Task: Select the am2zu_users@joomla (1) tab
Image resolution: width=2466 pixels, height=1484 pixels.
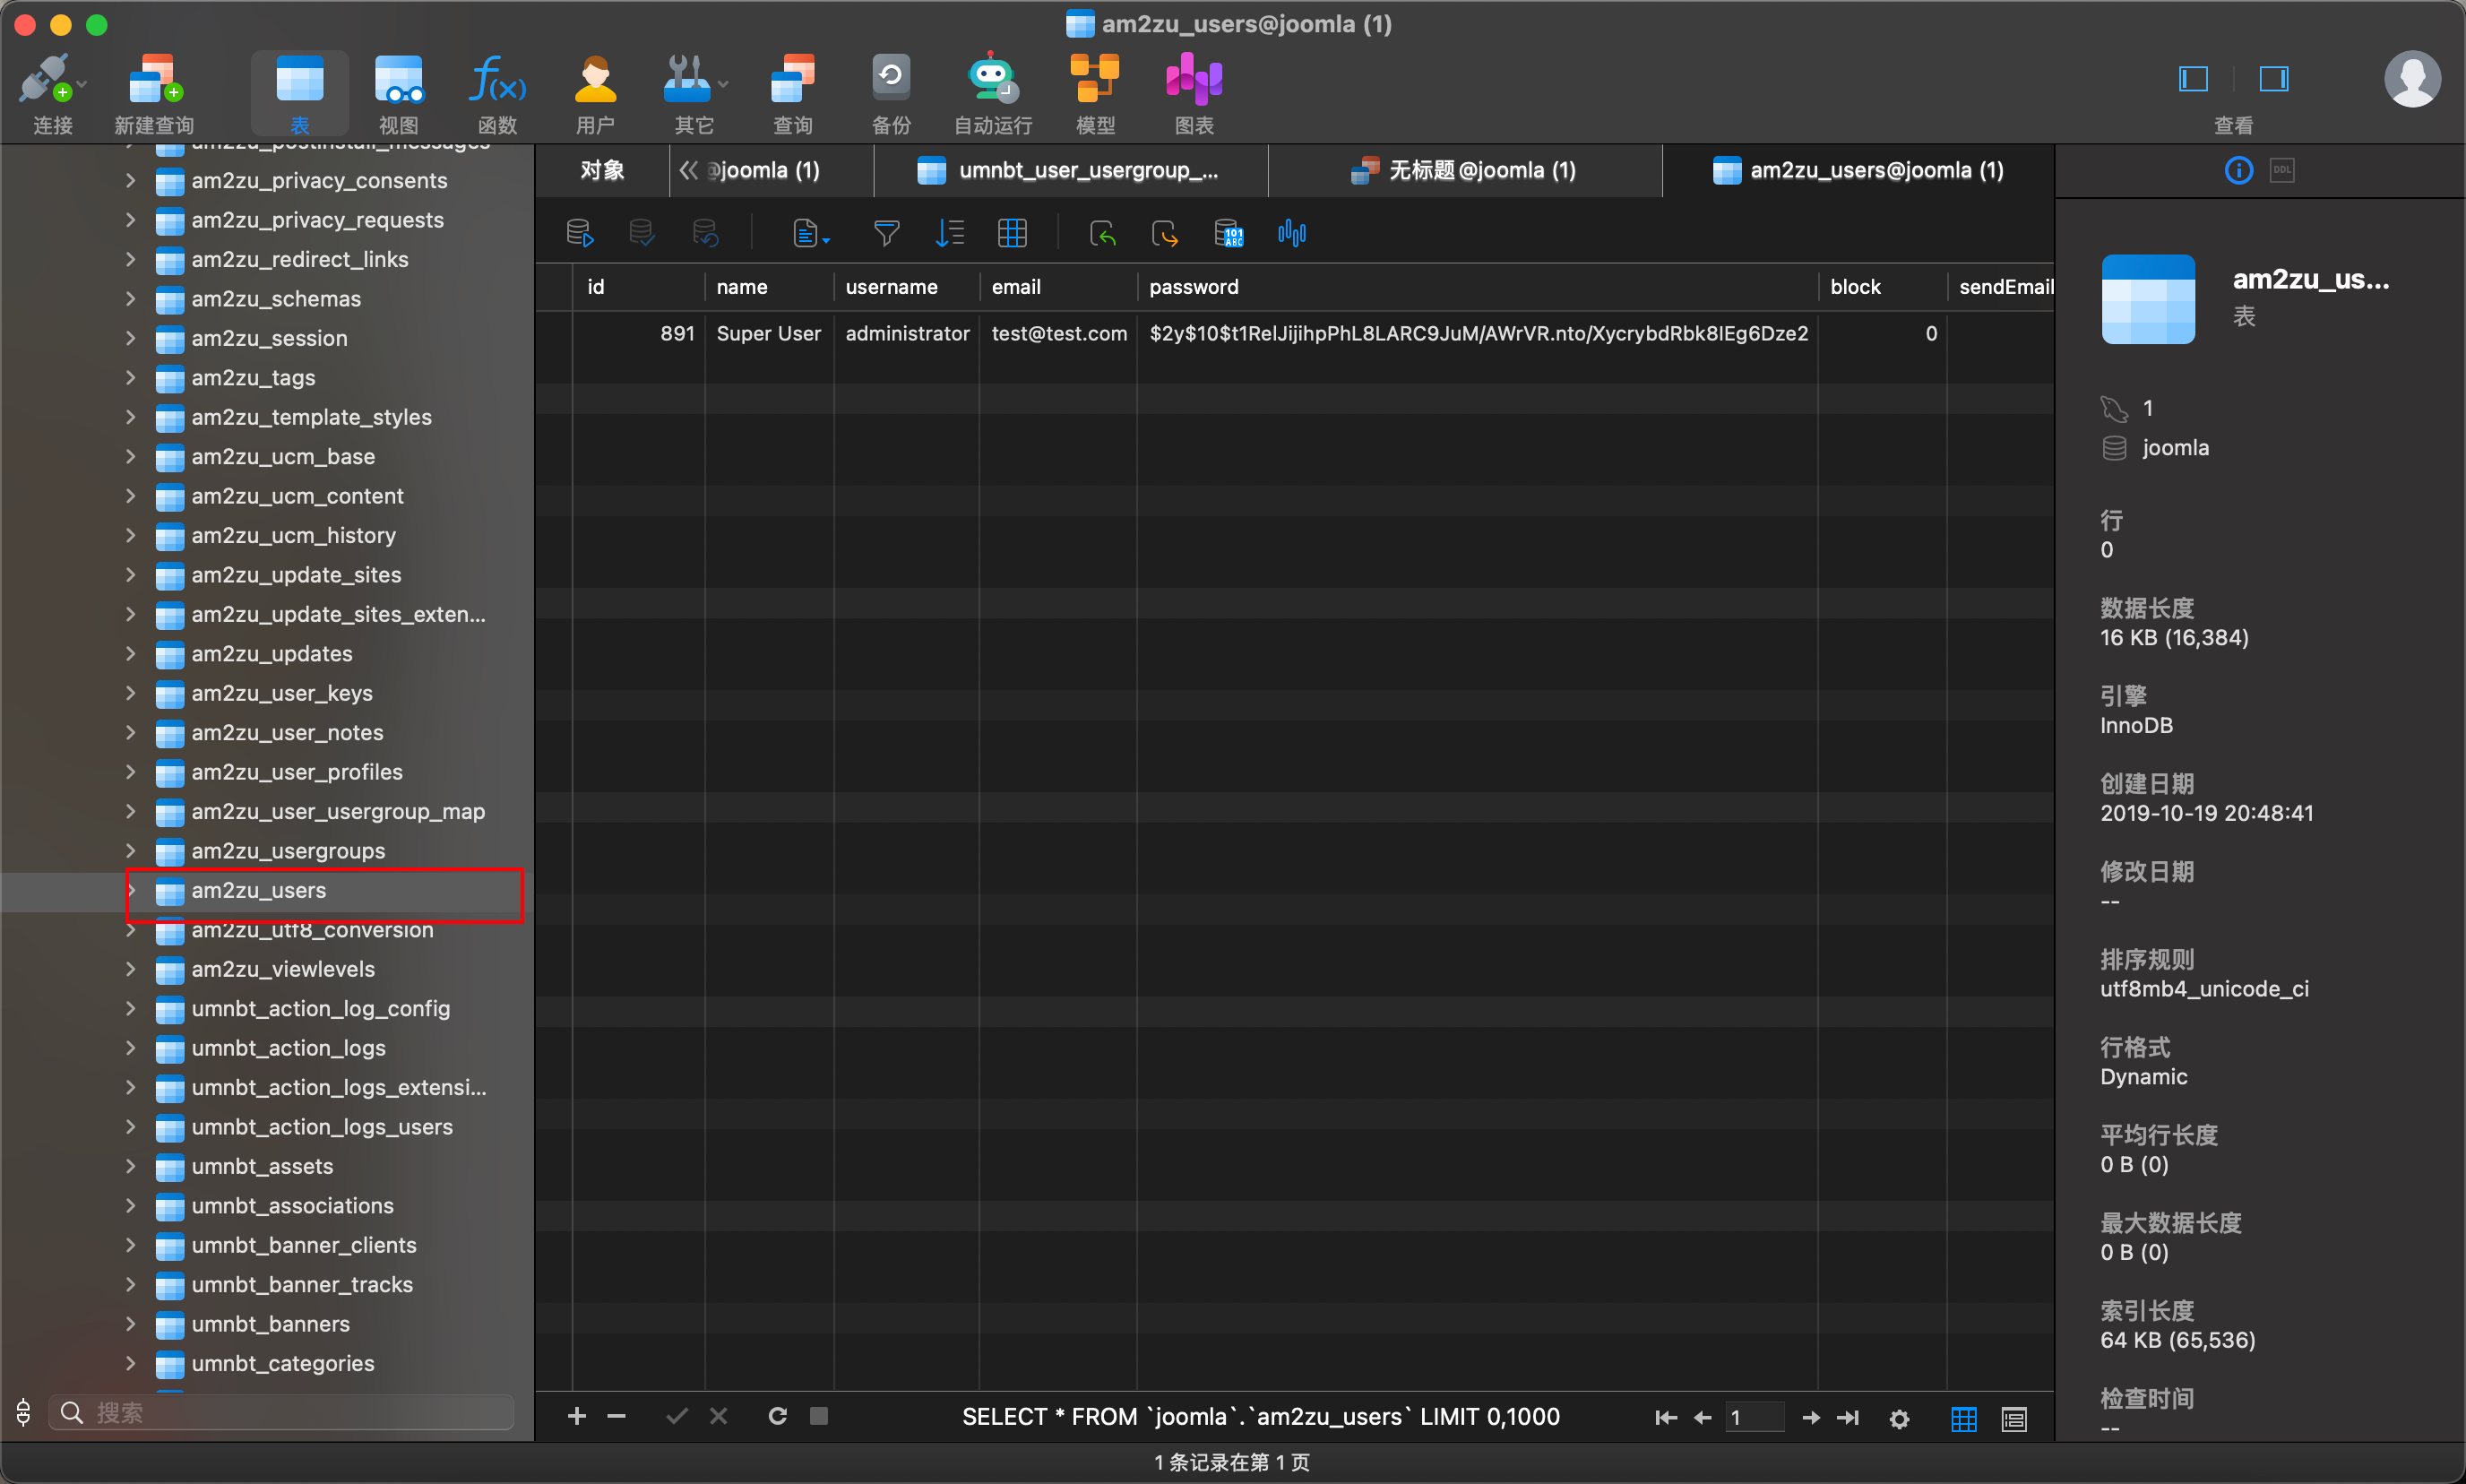Action: pyautogui.click(x=1859, y=171)
